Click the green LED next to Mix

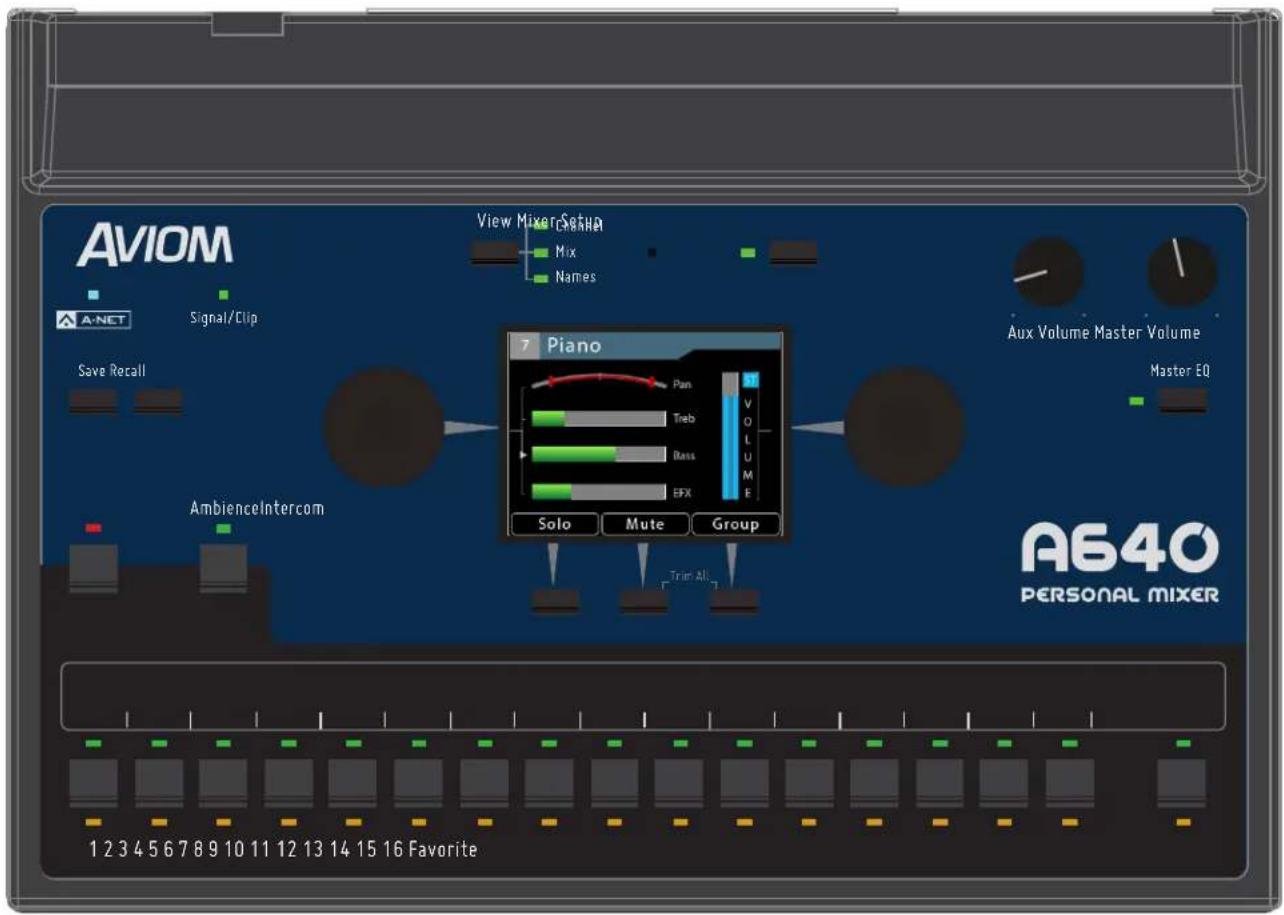click(541, 252)
